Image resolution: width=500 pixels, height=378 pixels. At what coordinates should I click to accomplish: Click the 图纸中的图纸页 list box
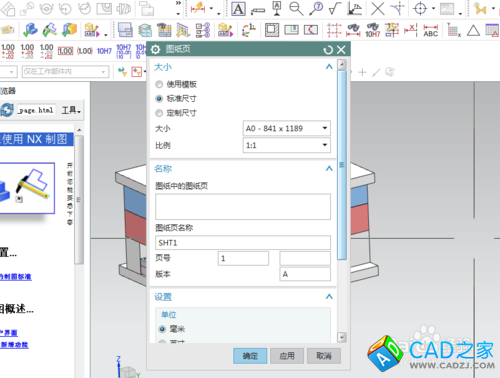pyautogui.click(x=243, y=206)
